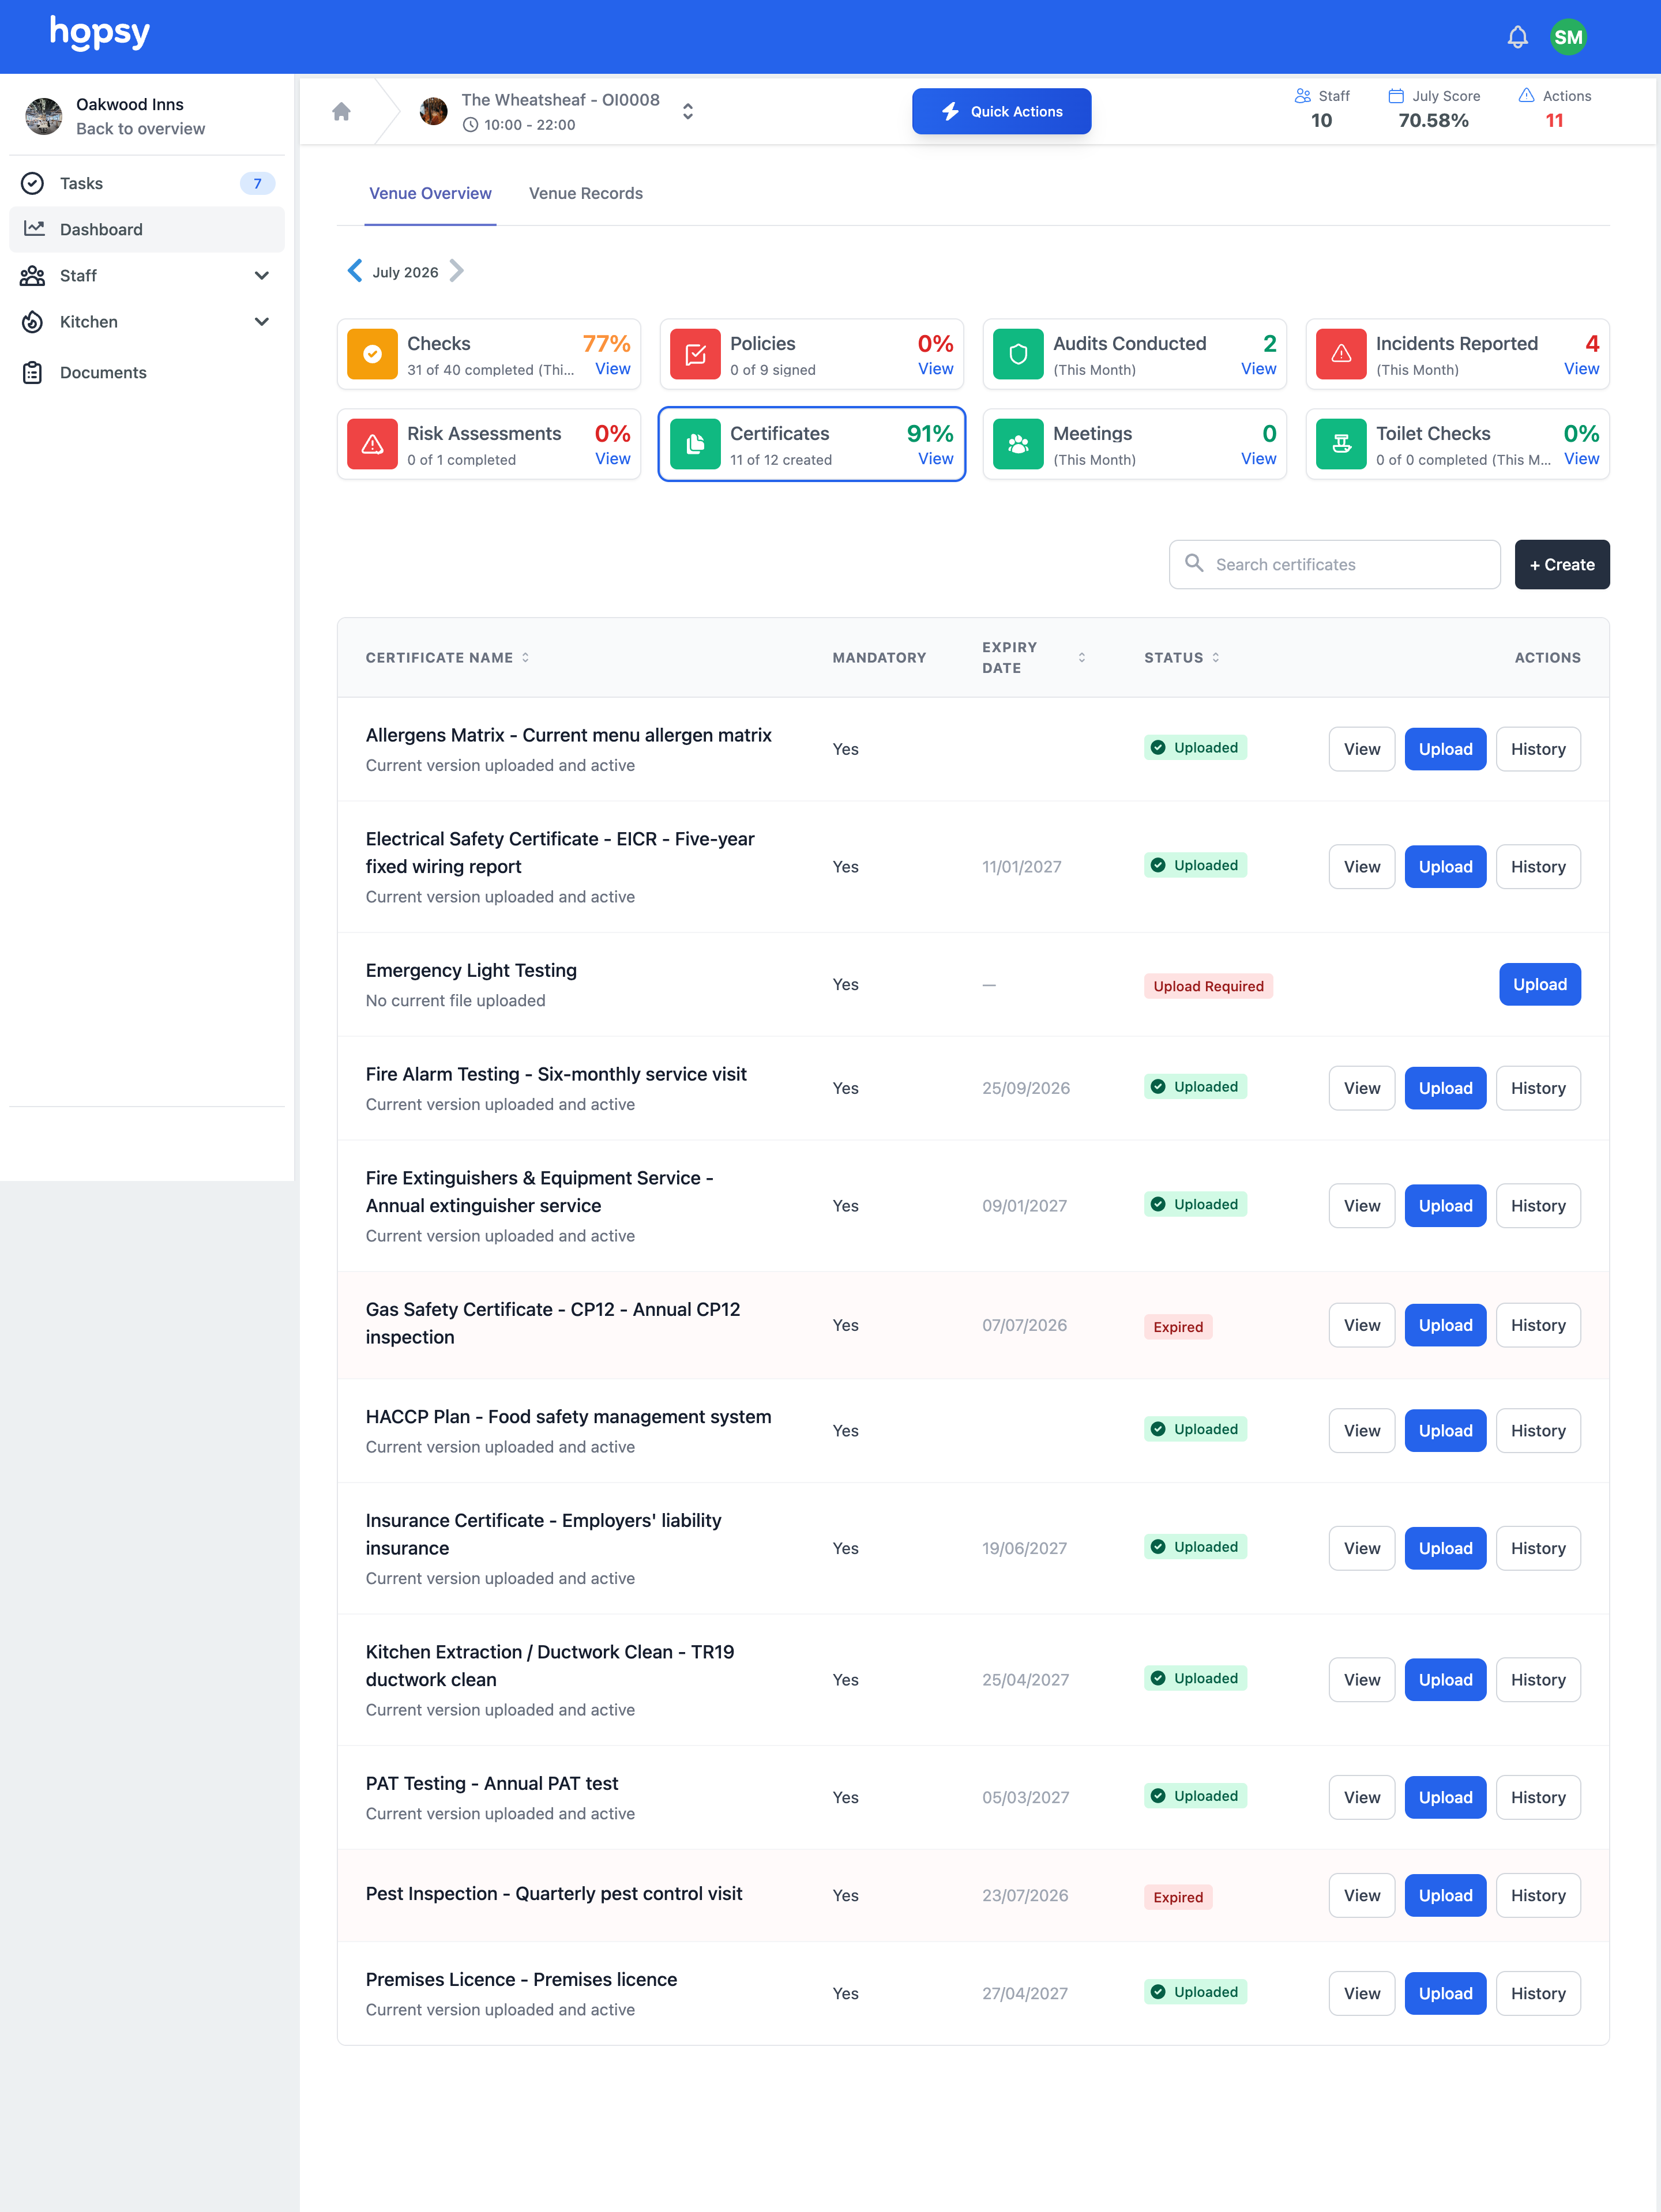1661x2212 pixels.
Task: Click the Create certificate button
Action: tap(1562, 565)
